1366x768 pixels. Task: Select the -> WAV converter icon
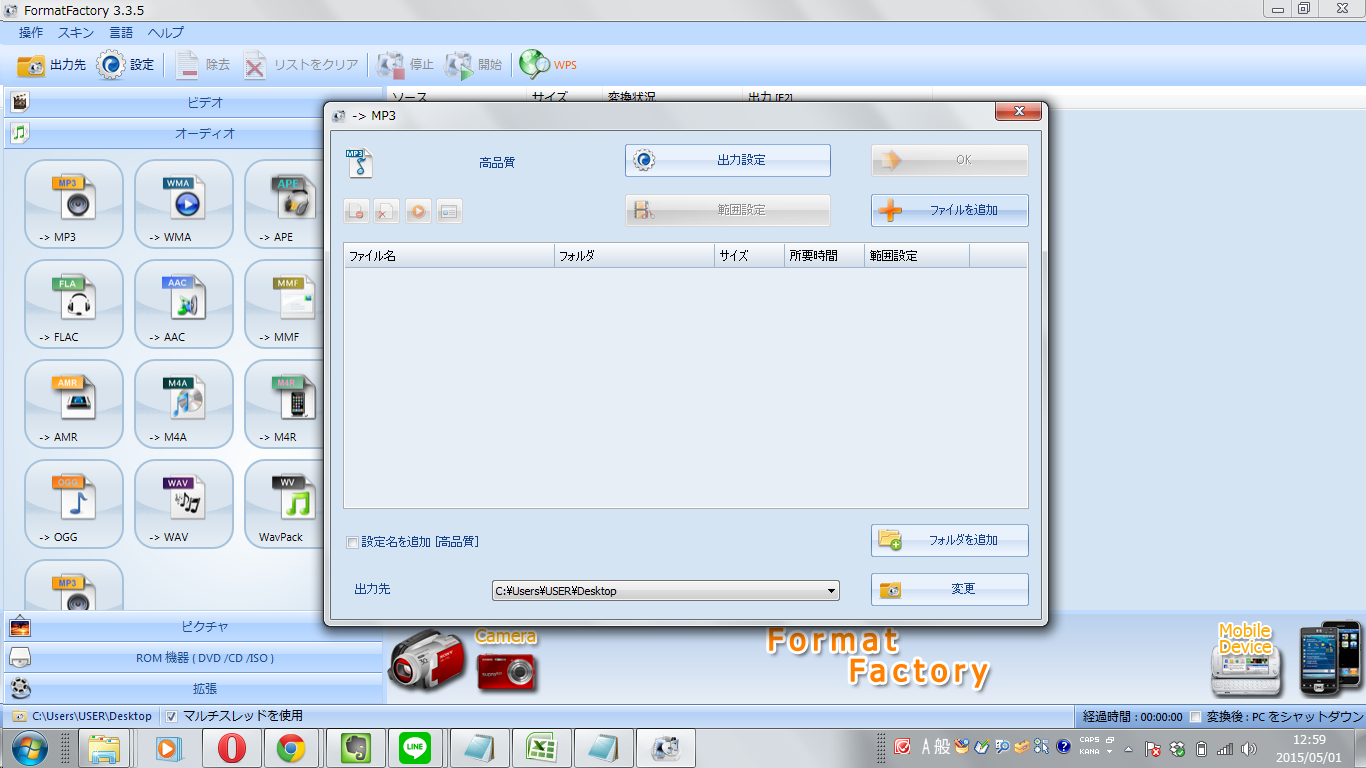[x=184, y=504]
